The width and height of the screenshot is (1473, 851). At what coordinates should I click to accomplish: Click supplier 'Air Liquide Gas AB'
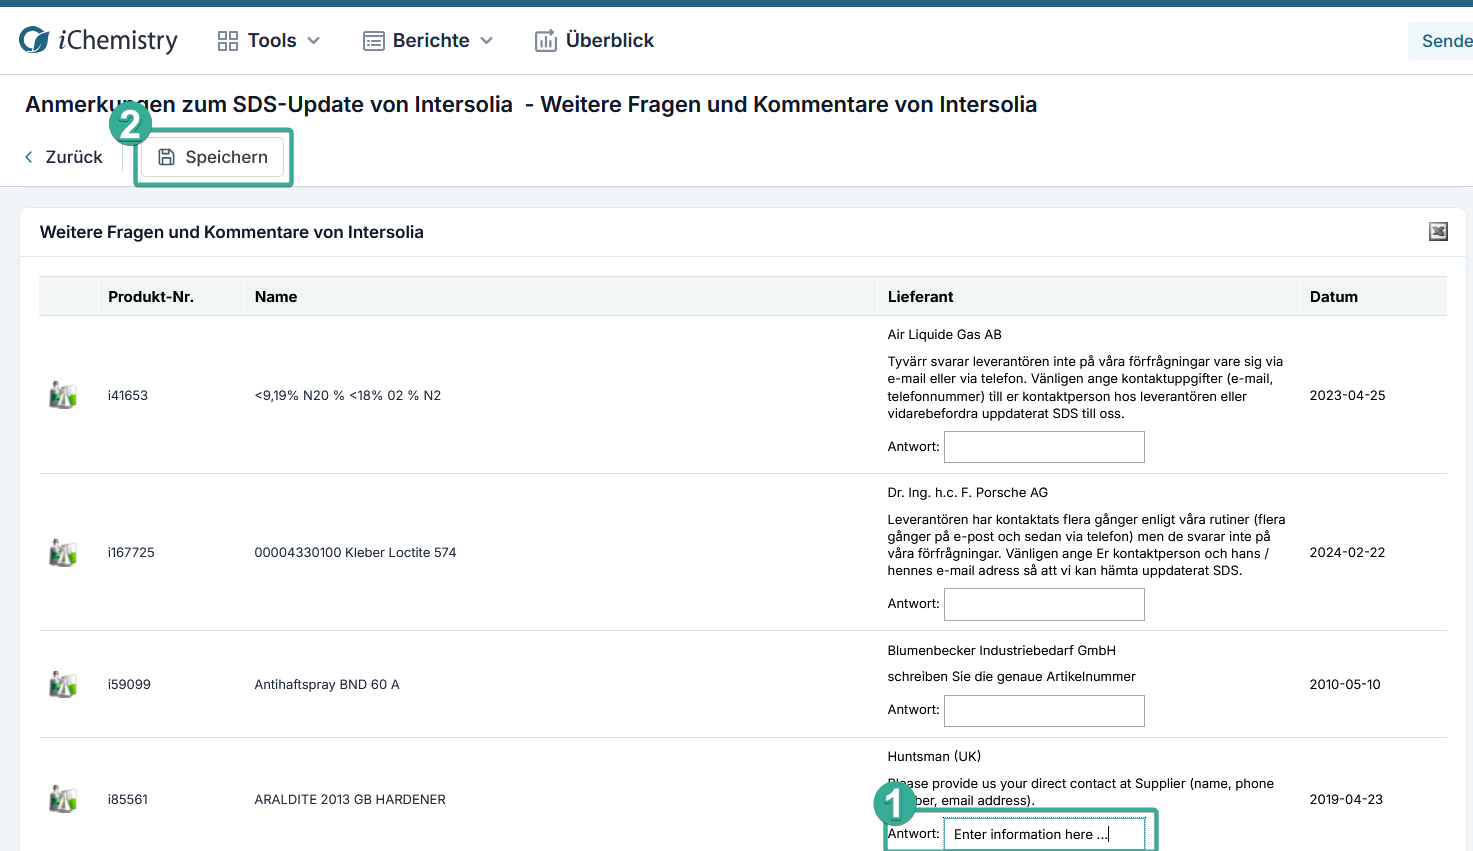pyautogui.click(x=944, y=334)
